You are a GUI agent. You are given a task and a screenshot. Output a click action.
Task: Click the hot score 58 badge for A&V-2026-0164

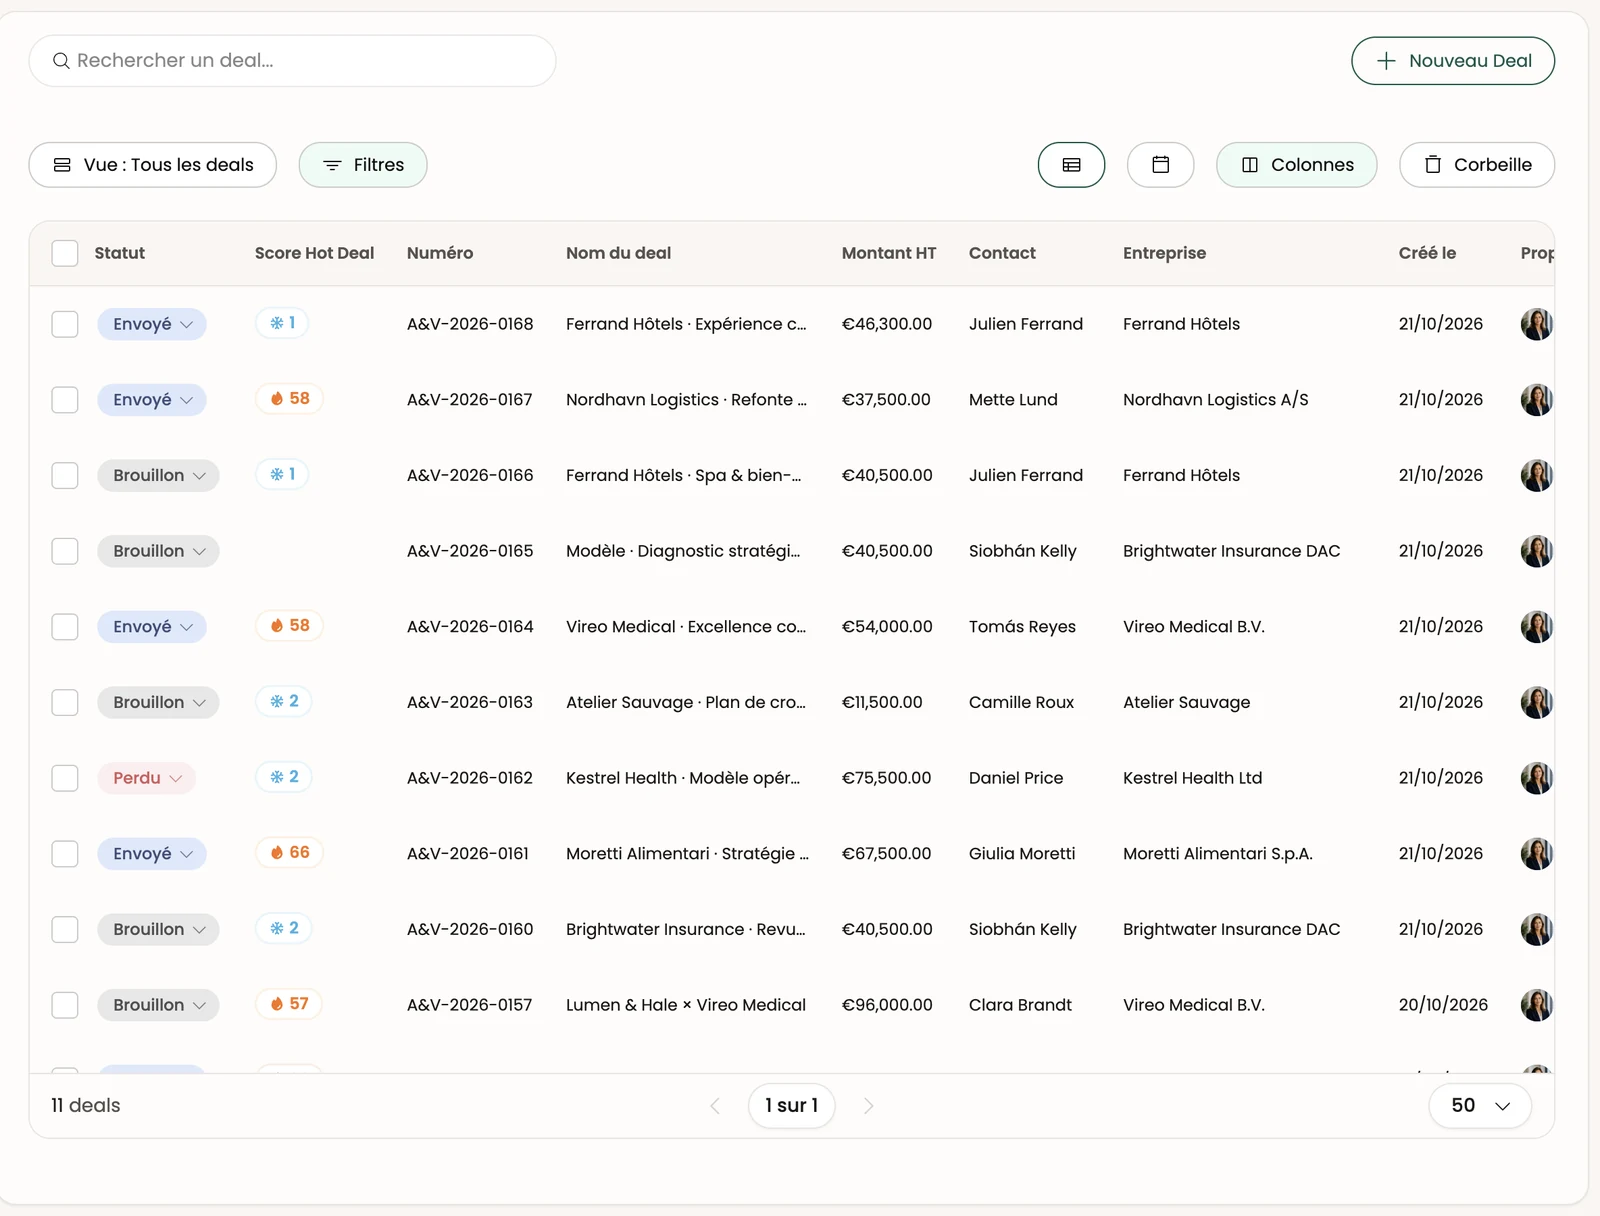tap(290, 625)
